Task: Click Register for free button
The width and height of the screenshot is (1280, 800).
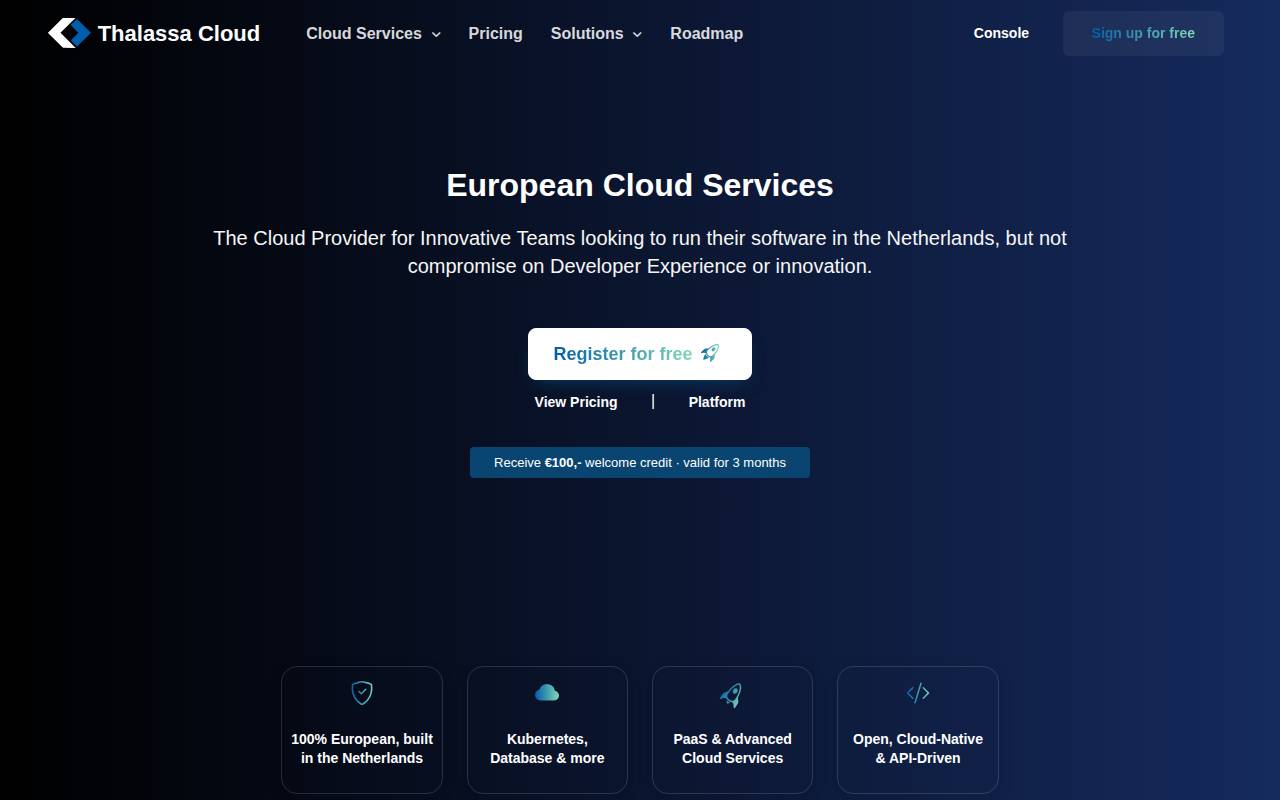Action: pos(640,354)
